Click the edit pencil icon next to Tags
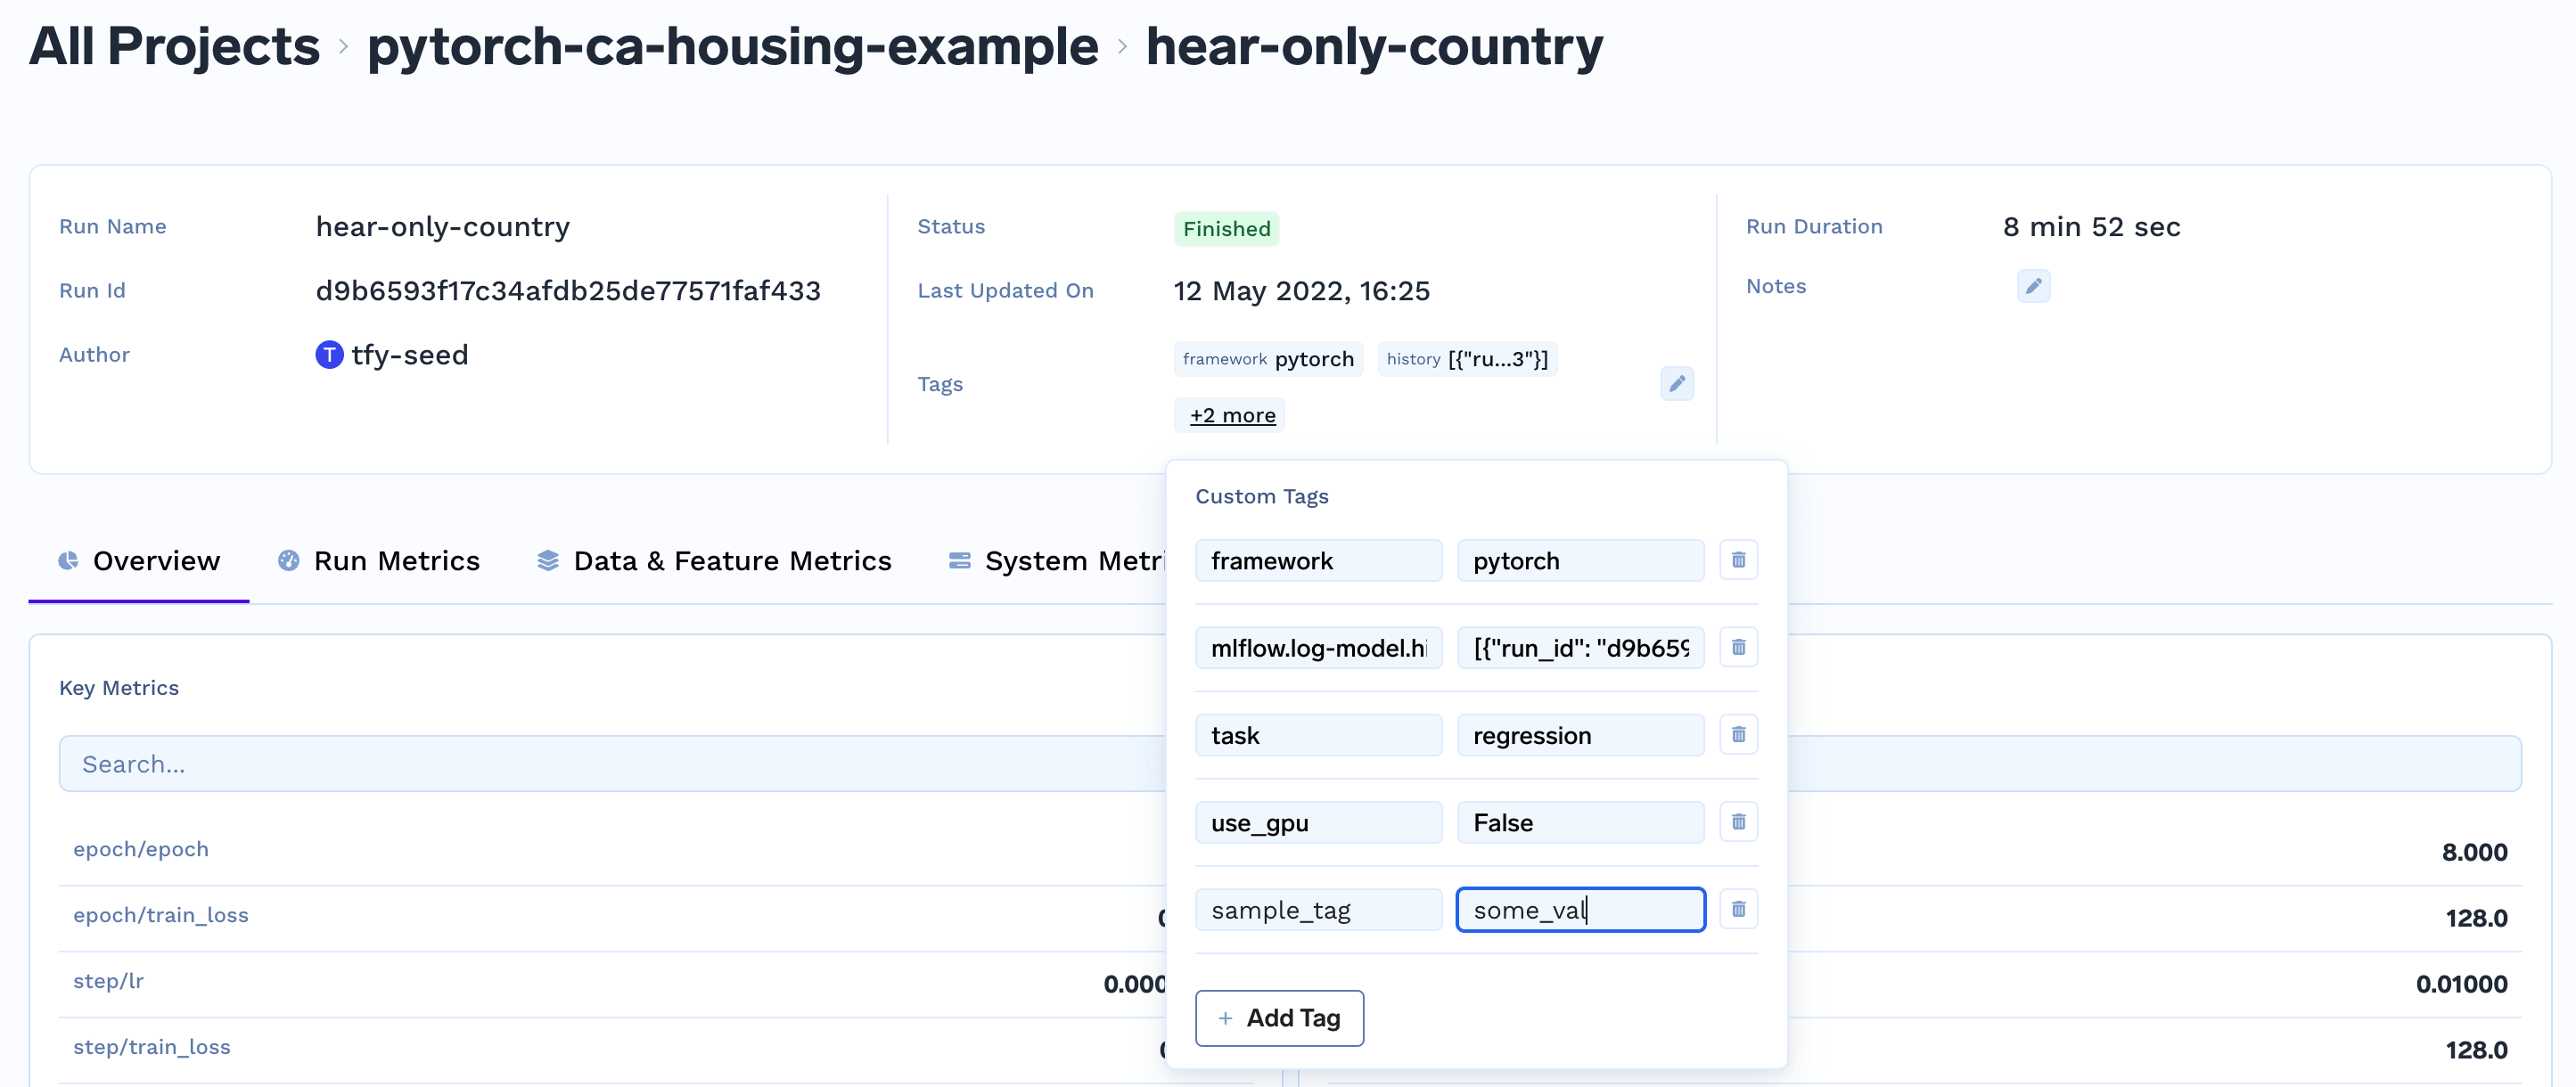The width and height of the screenshot is (2576, 1087). 1676,384
